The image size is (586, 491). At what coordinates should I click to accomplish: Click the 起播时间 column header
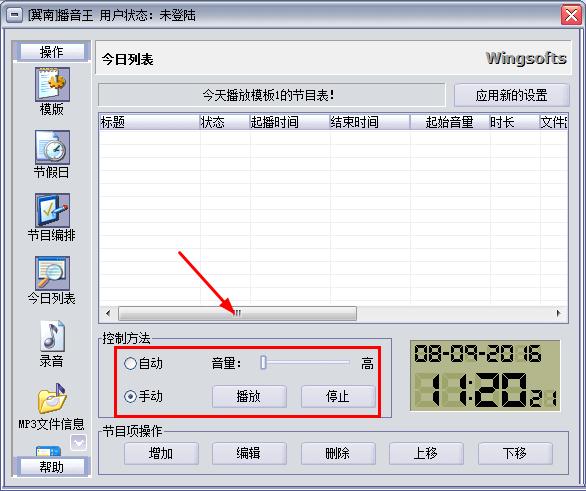(x=290, y=122)
